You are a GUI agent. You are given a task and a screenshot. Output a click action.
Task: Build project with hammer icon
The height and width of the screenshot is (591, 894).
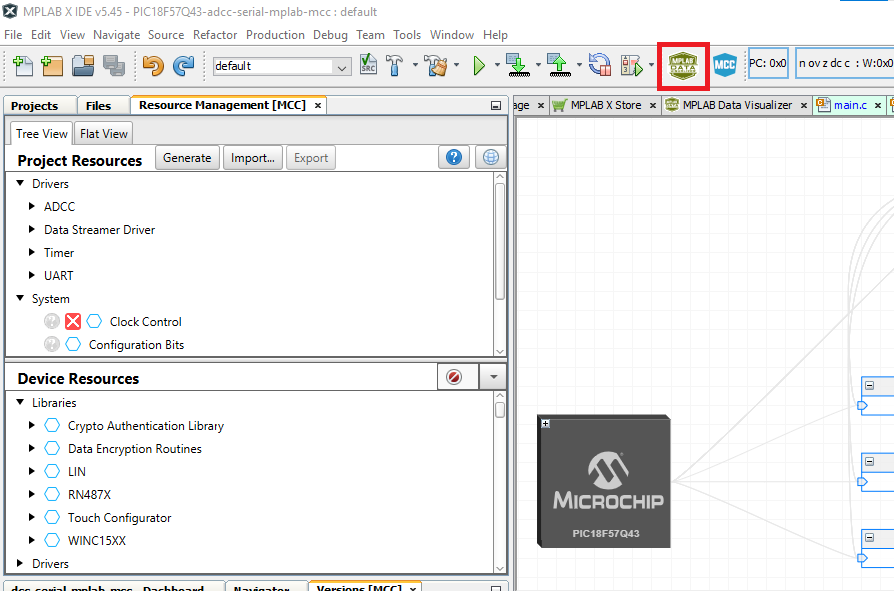tap(394, 65)
